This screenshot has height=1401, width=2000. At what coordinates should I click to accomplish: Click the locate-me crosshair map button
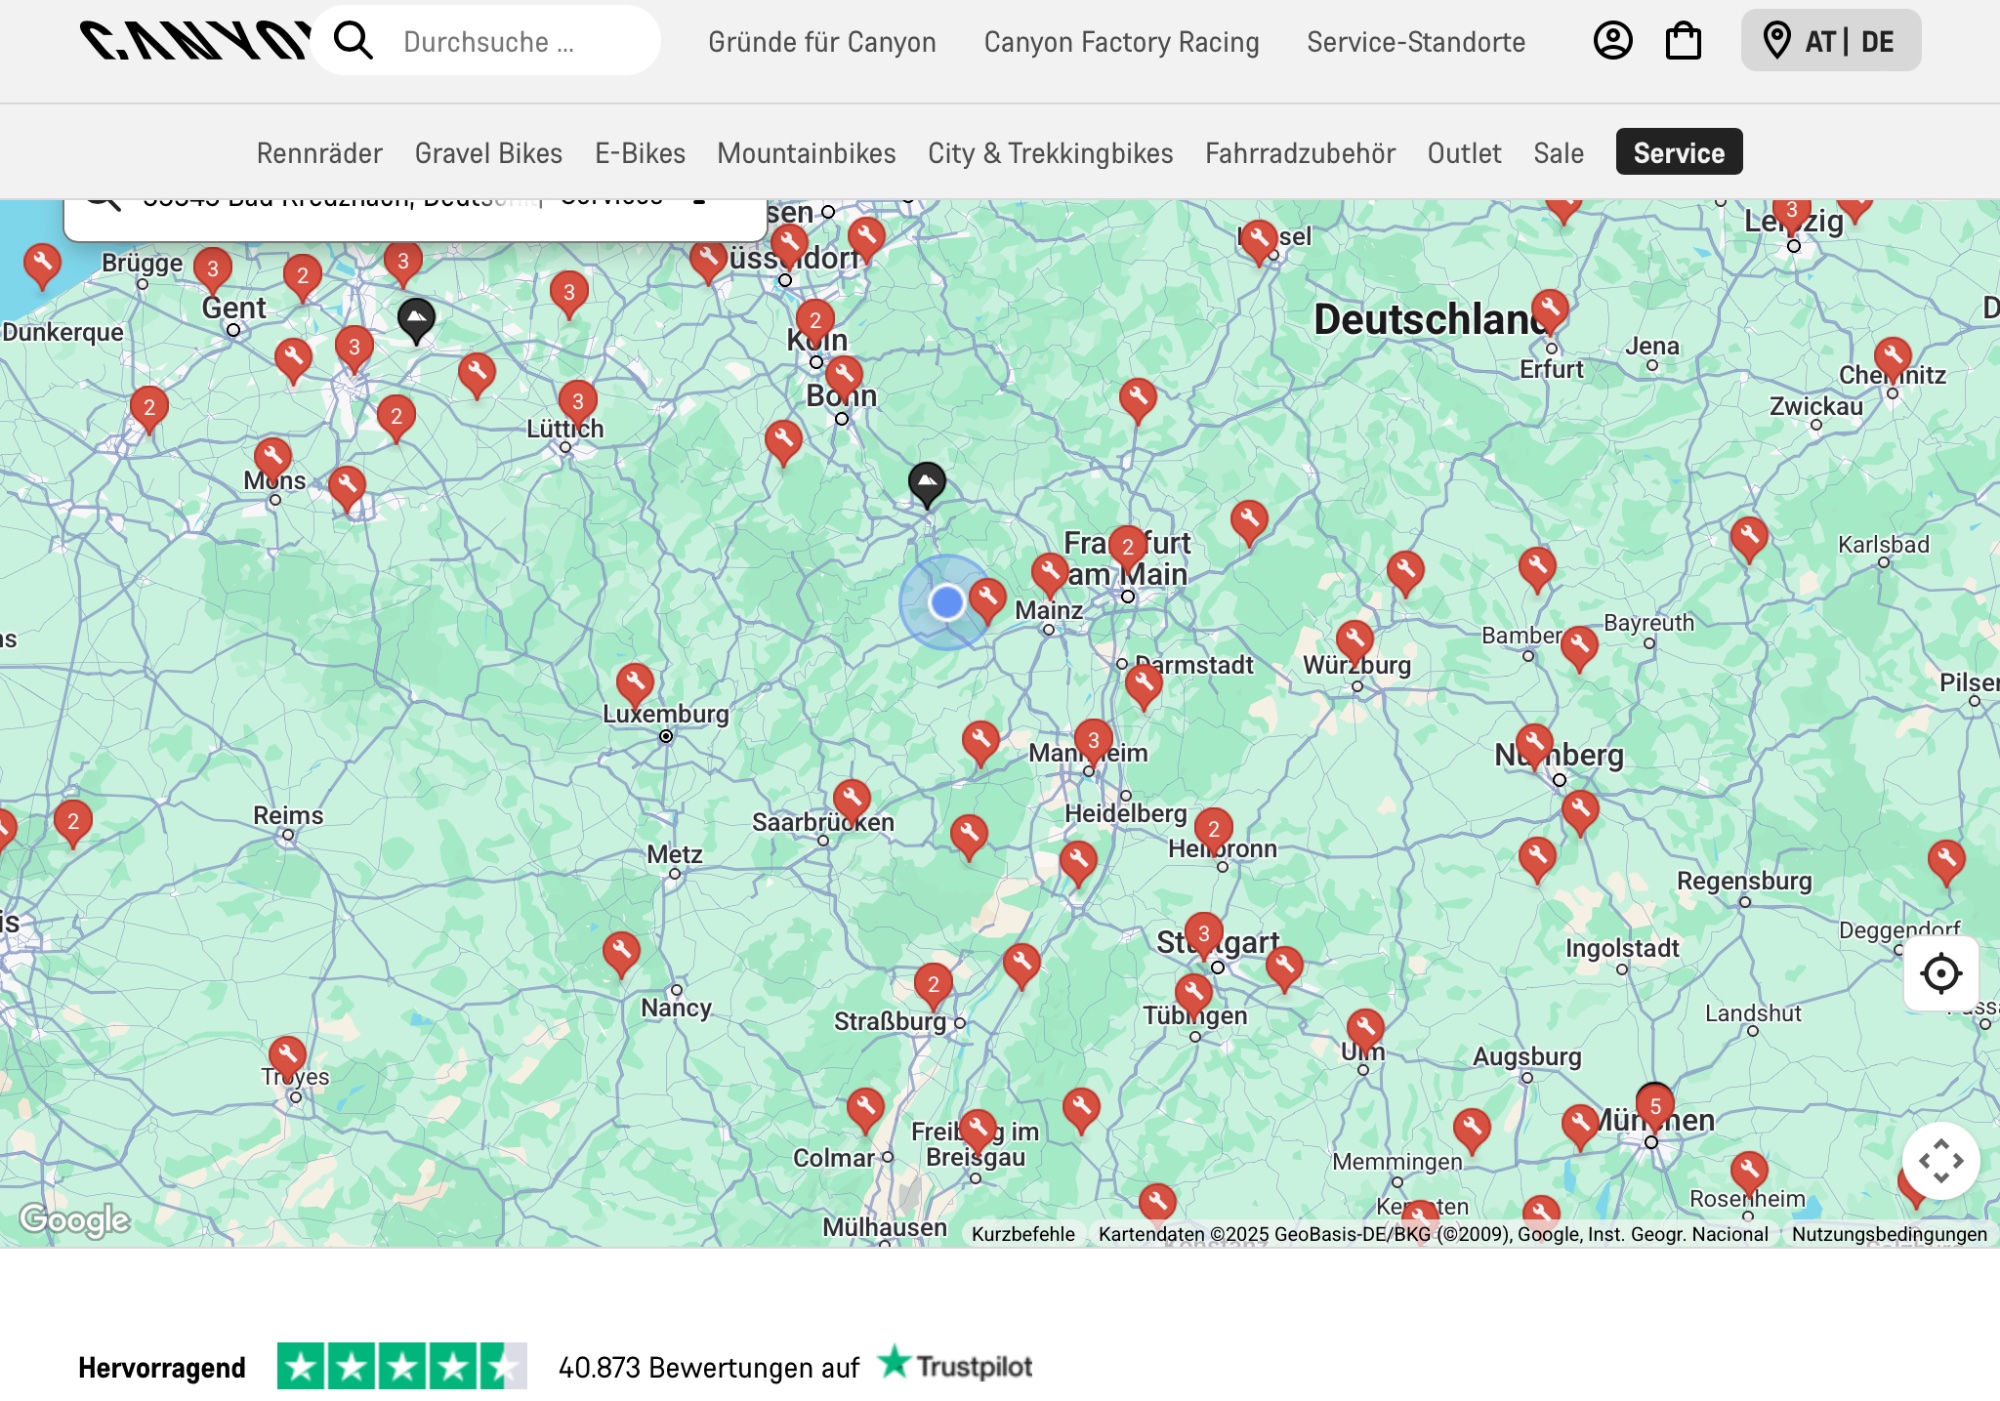(1940, 973)
